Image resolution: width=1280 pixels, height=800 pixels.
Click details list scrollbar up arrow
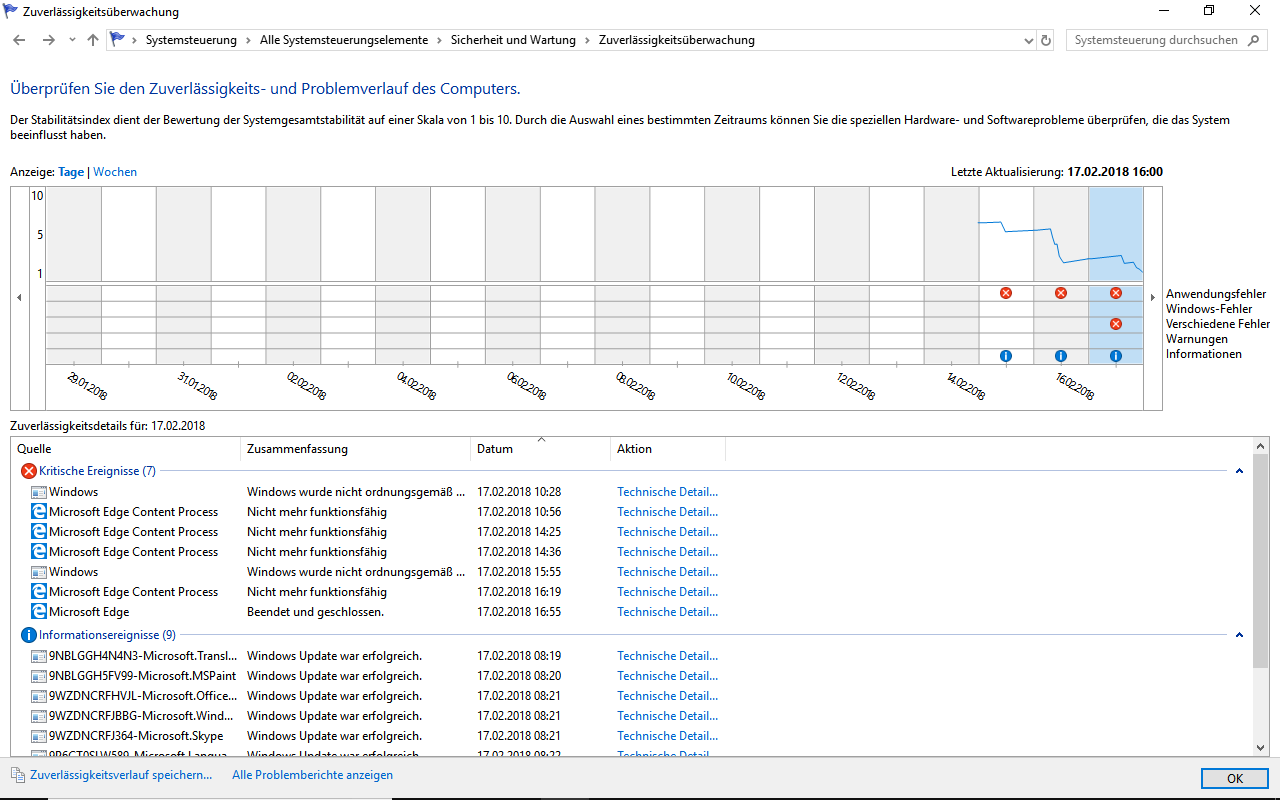click(x=1260, y=447)
